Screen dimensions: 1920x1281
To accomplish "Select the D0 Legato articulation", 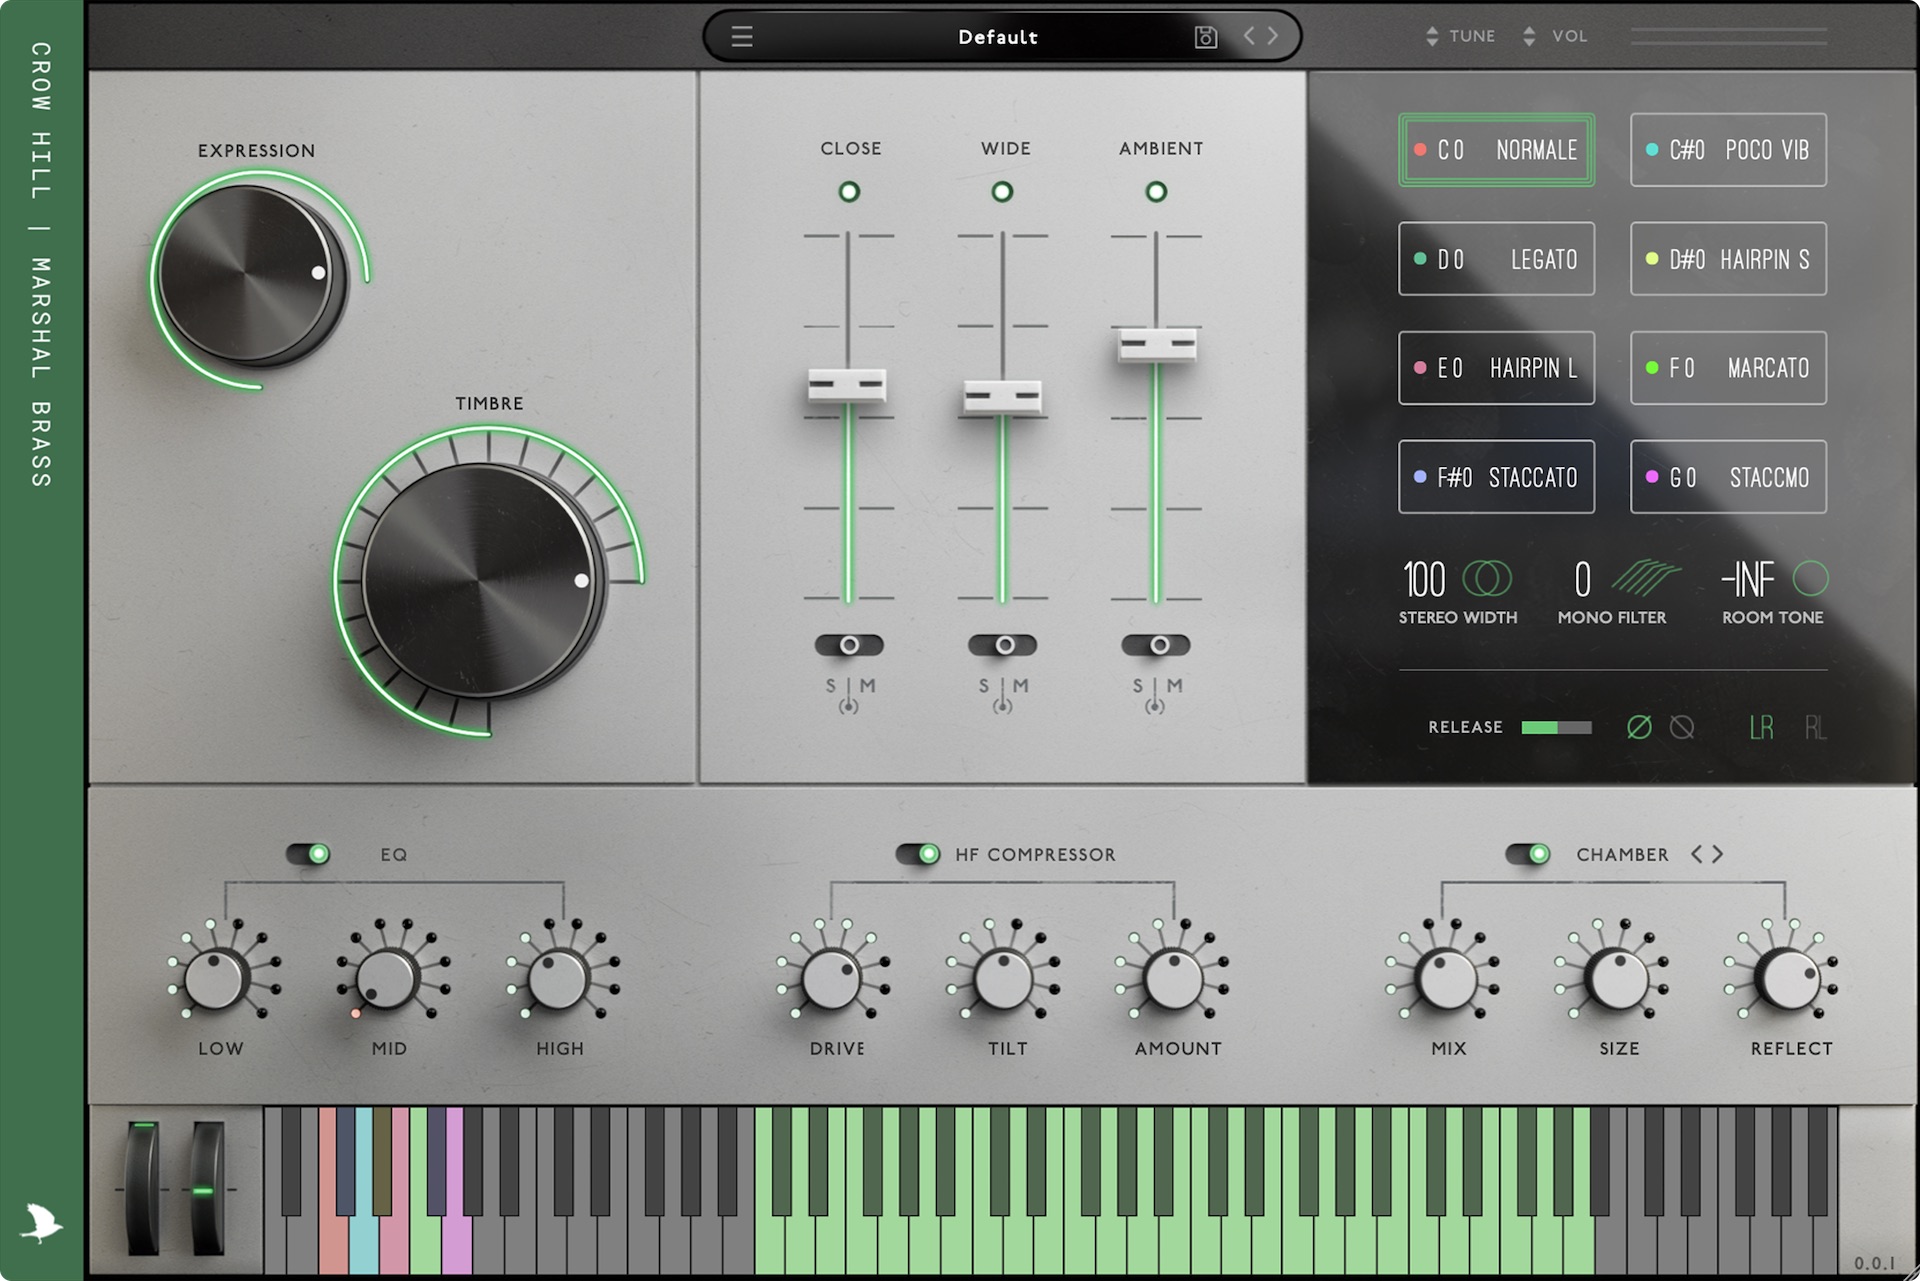I will tap(1496, 259).
